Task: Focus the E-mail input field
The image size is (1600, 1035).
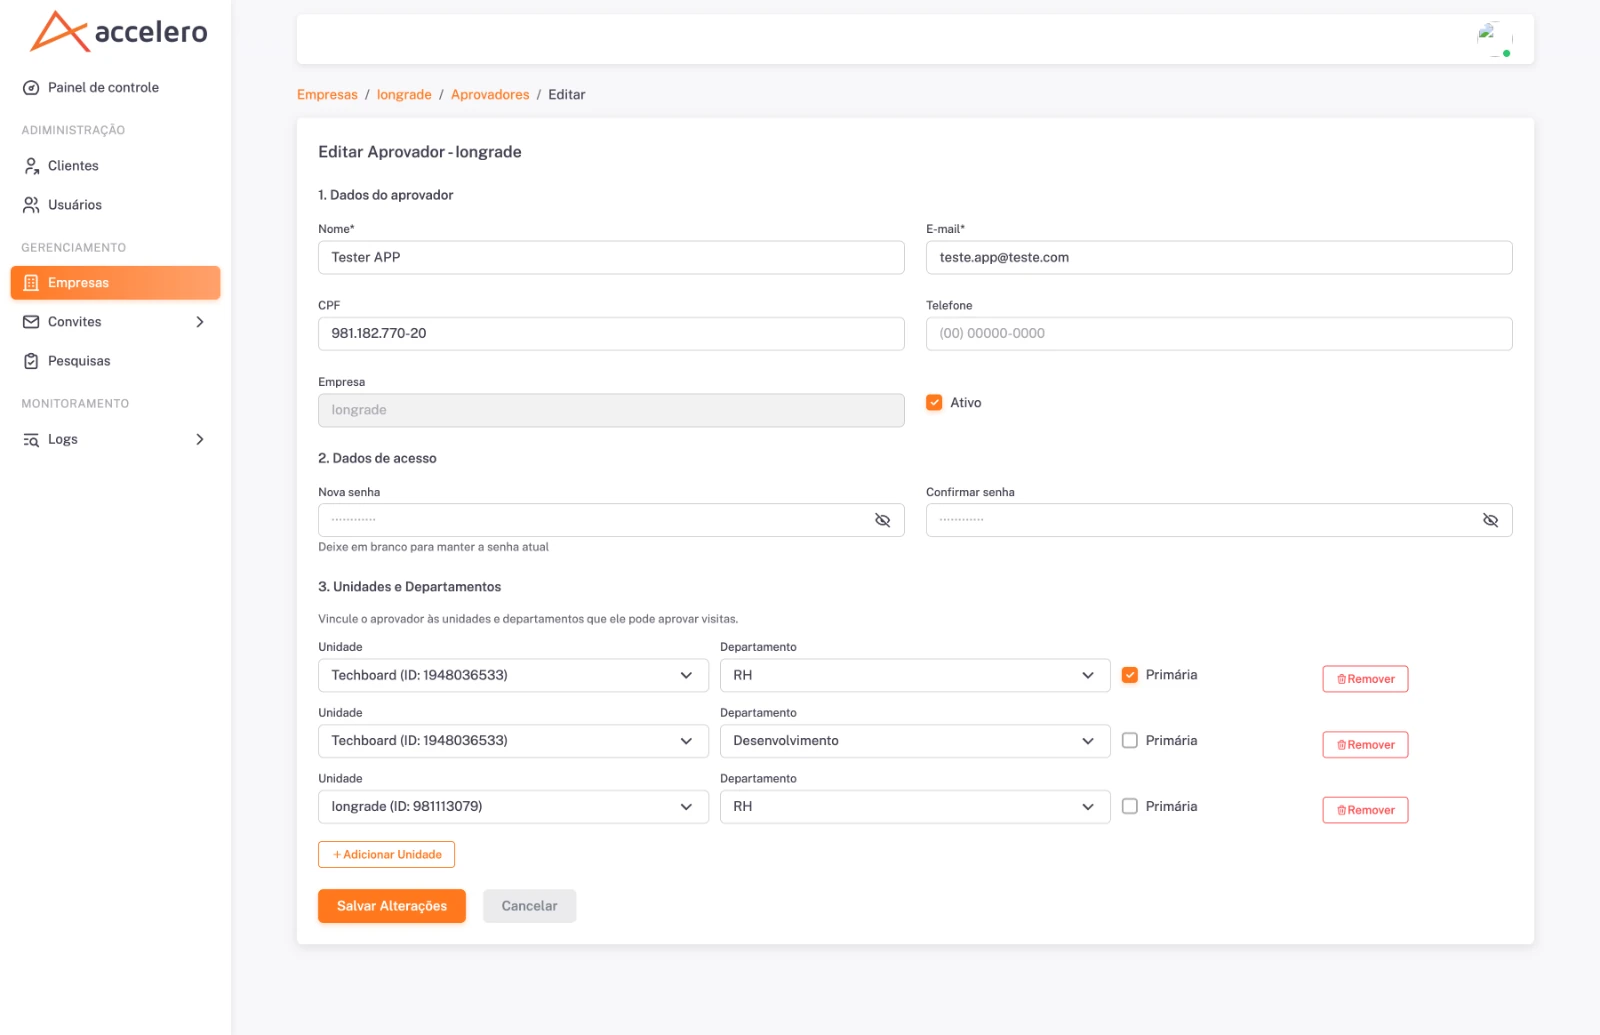Action: [x=1219, y=258]
